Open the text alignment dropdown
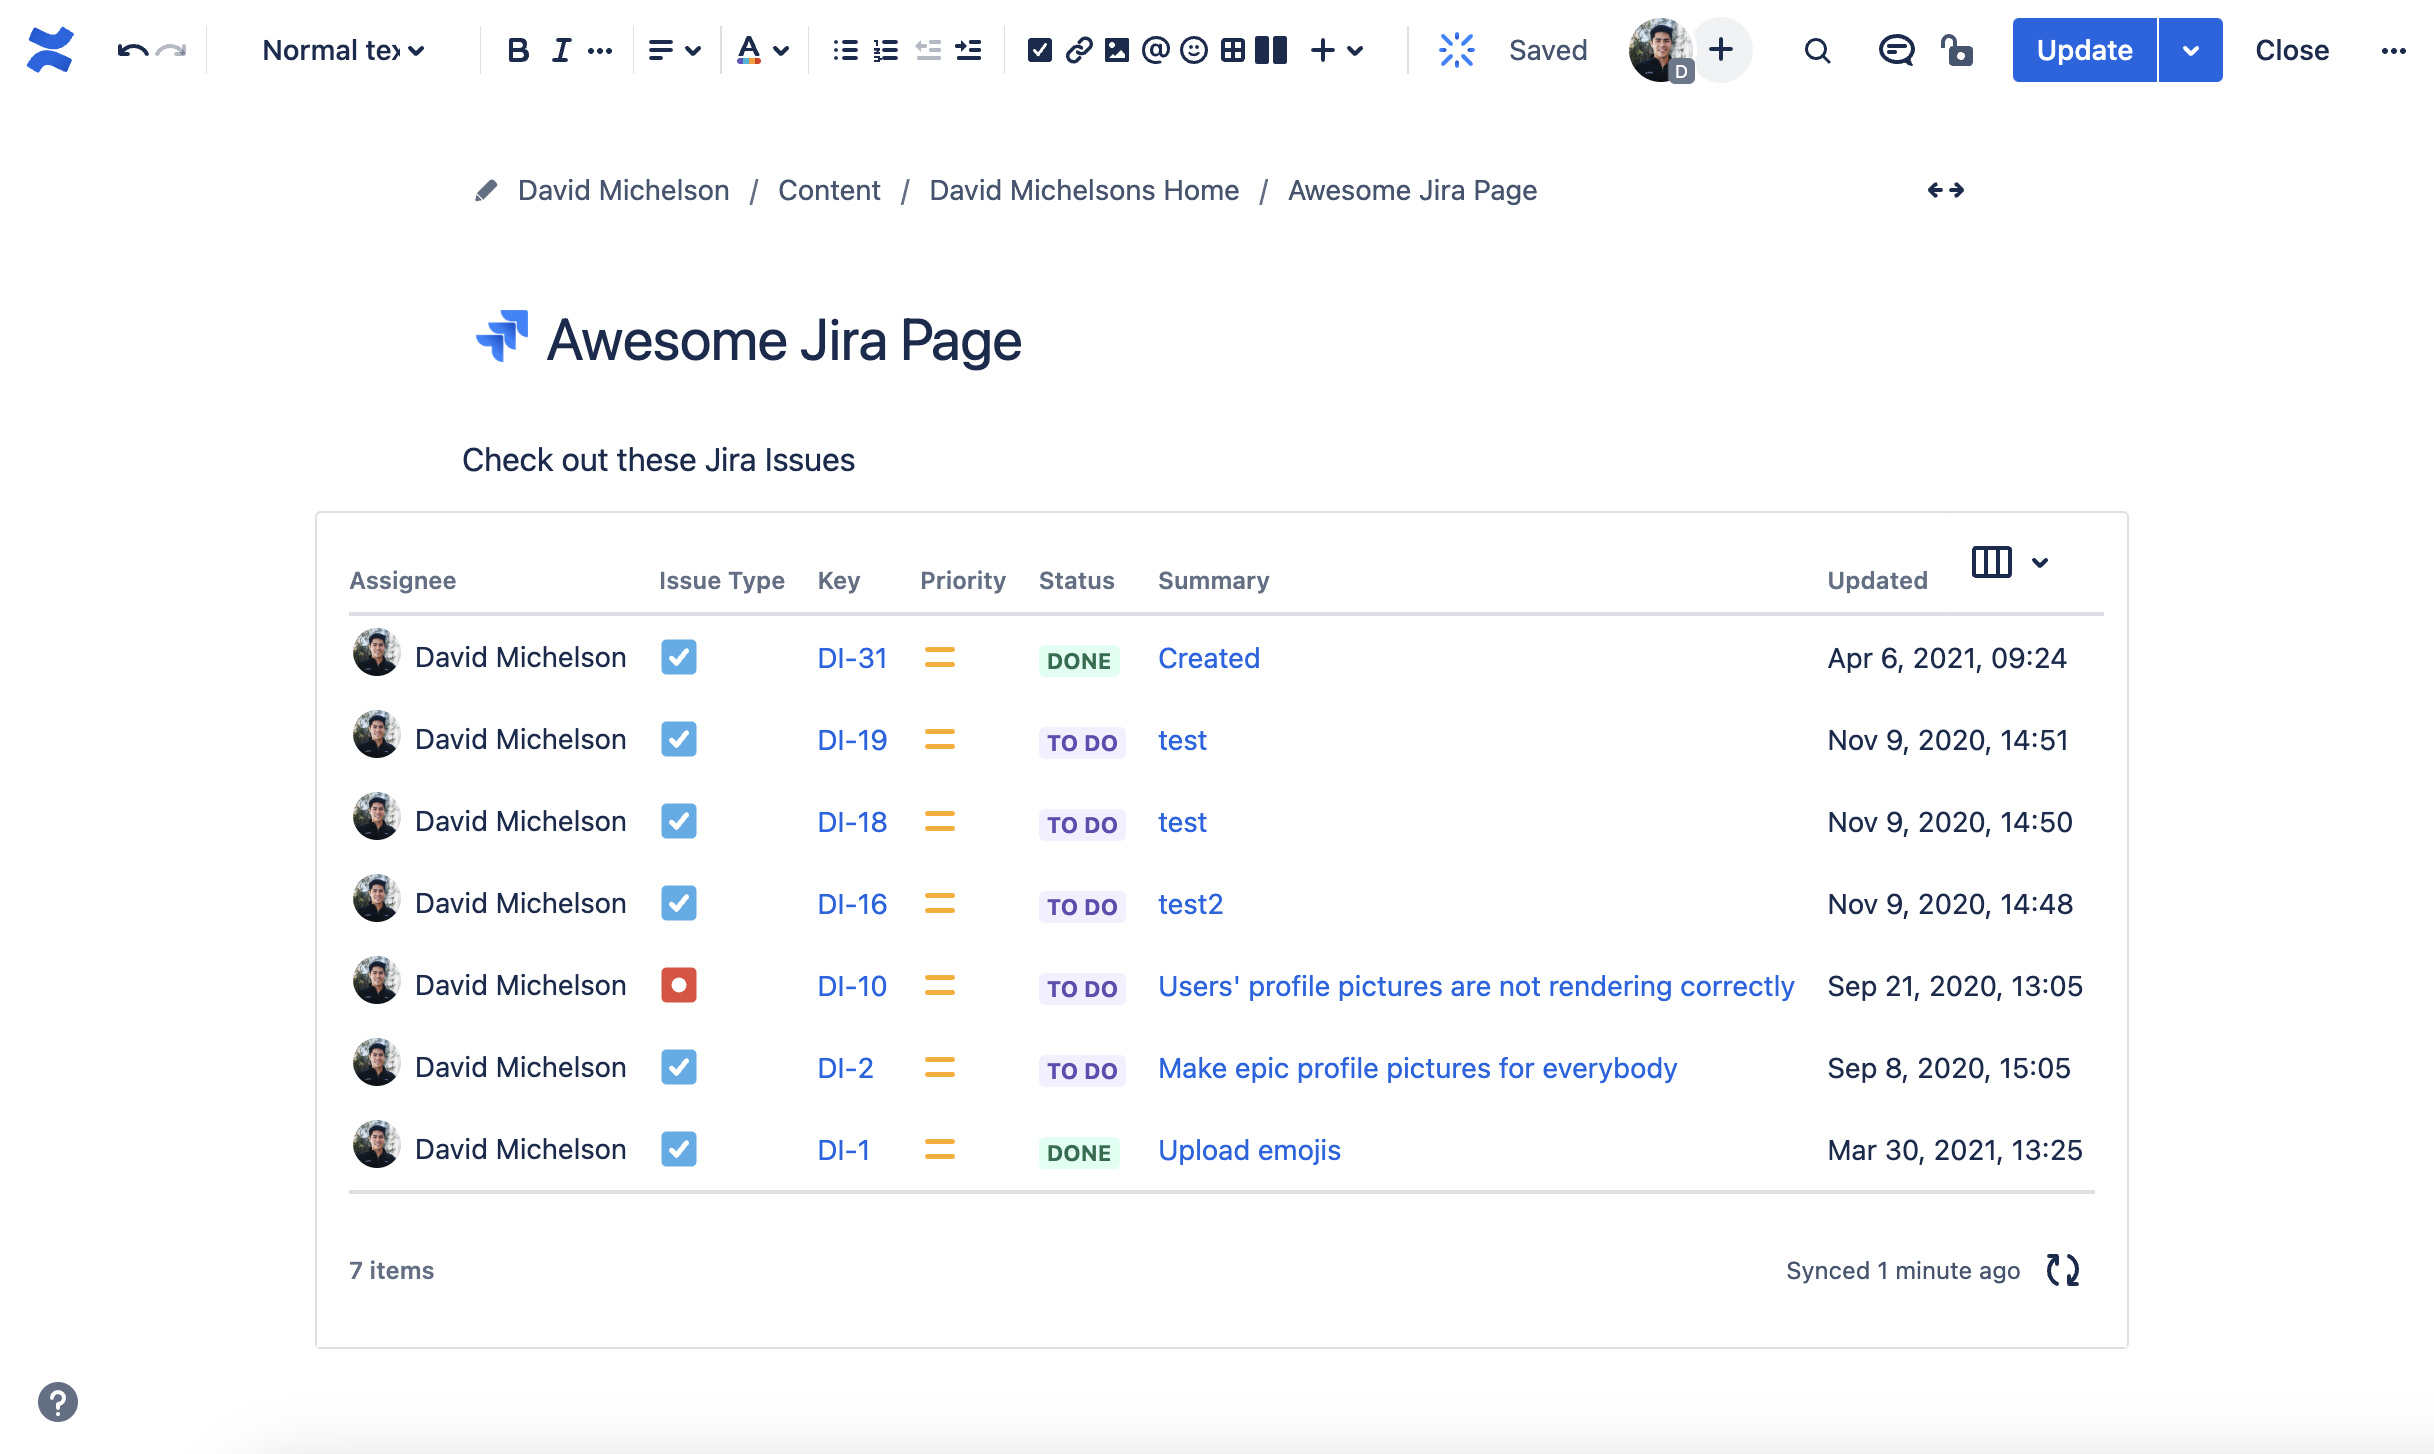2434x1454 pixels. click(x=675, y=50)
